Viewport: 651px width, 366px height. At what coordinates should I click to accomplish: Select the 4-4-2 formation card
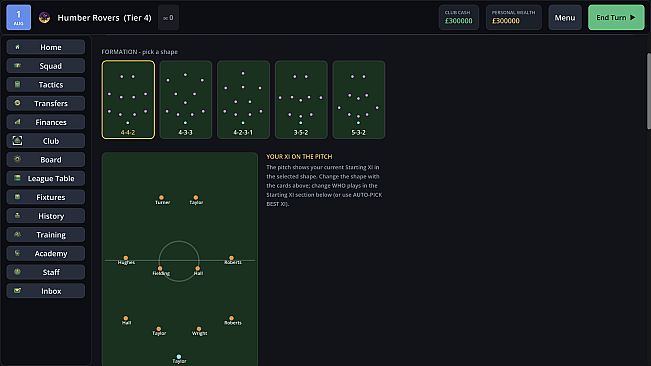(x=128, y=100)
